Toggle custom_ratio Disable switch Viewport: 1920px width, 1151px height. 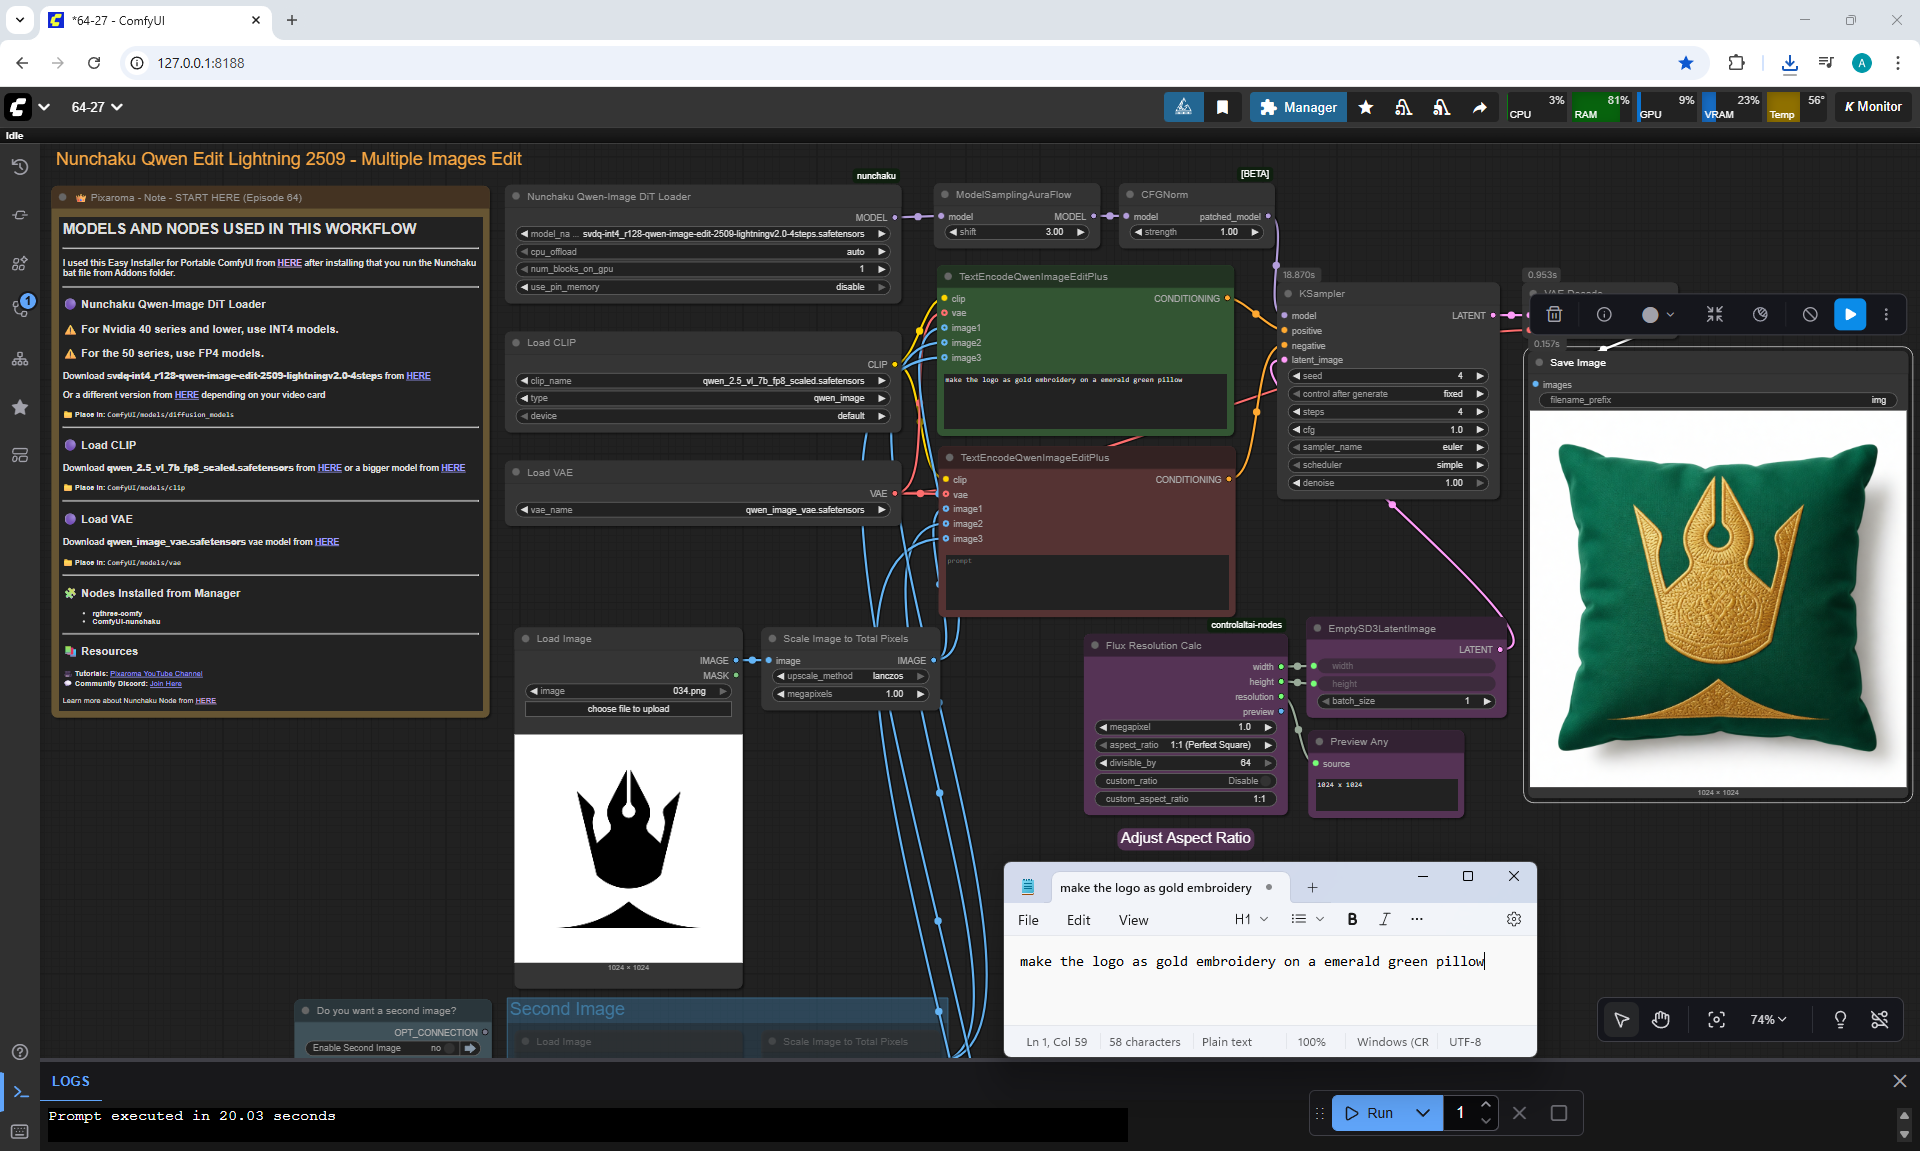click(x=1266, y=781)
